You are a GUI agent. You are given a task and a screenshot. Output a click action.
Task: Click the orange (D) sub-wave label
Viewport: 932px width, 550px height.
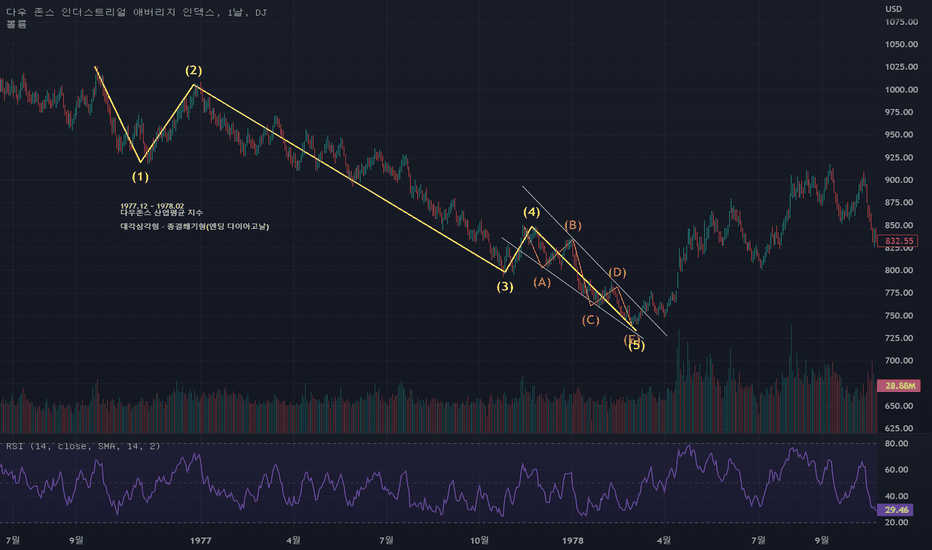click(x=618, y=272)
